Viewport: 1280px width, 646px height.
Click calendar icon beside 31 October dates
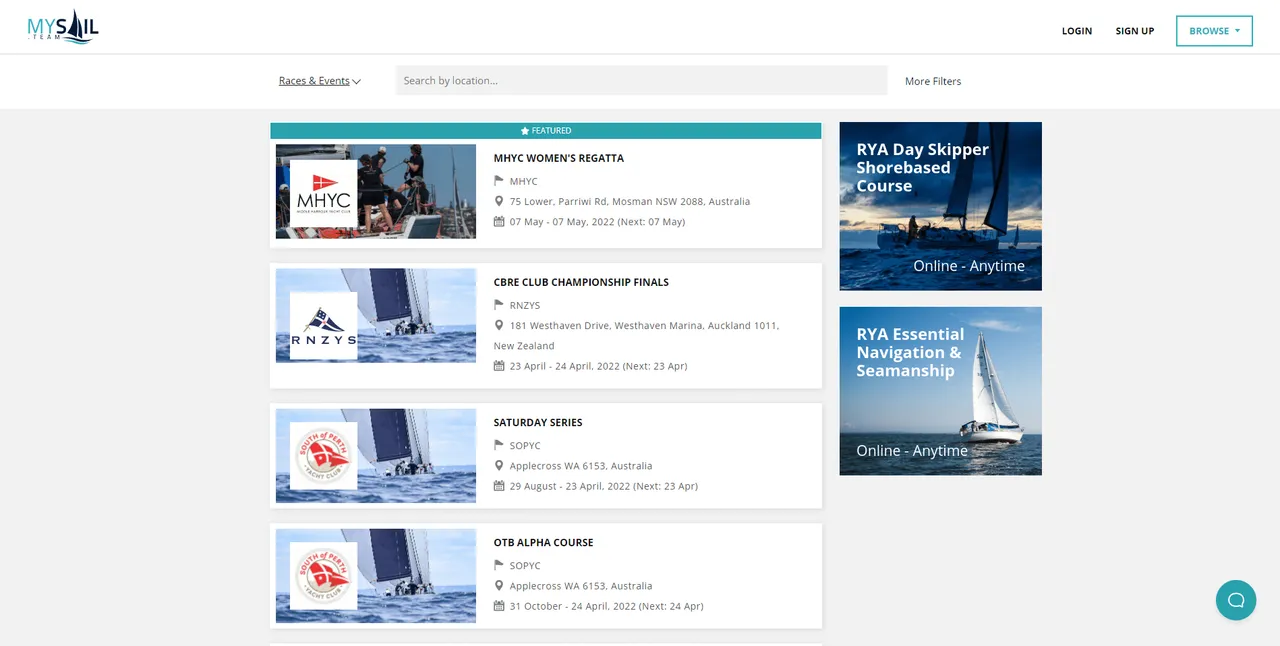pos(499,605)
